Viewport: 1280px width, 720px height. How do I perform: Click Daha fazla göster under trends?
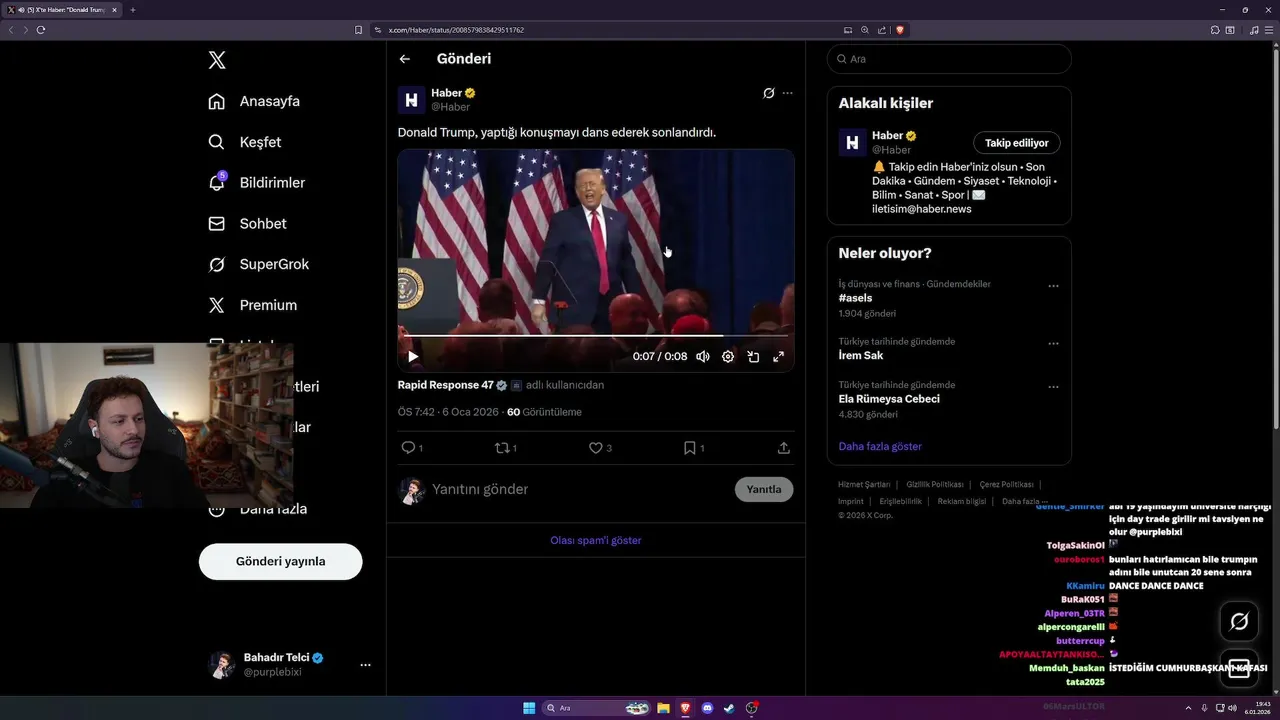pyautogui.click(x=880, y=446)
